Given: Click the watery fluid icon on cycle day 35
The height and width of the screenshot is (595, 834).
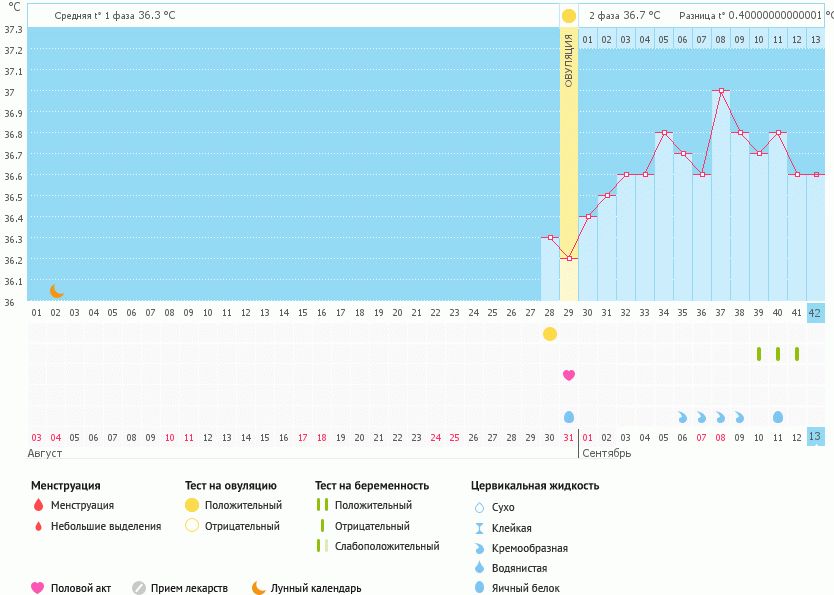Looking at the screenshot, I should point(683,417).
